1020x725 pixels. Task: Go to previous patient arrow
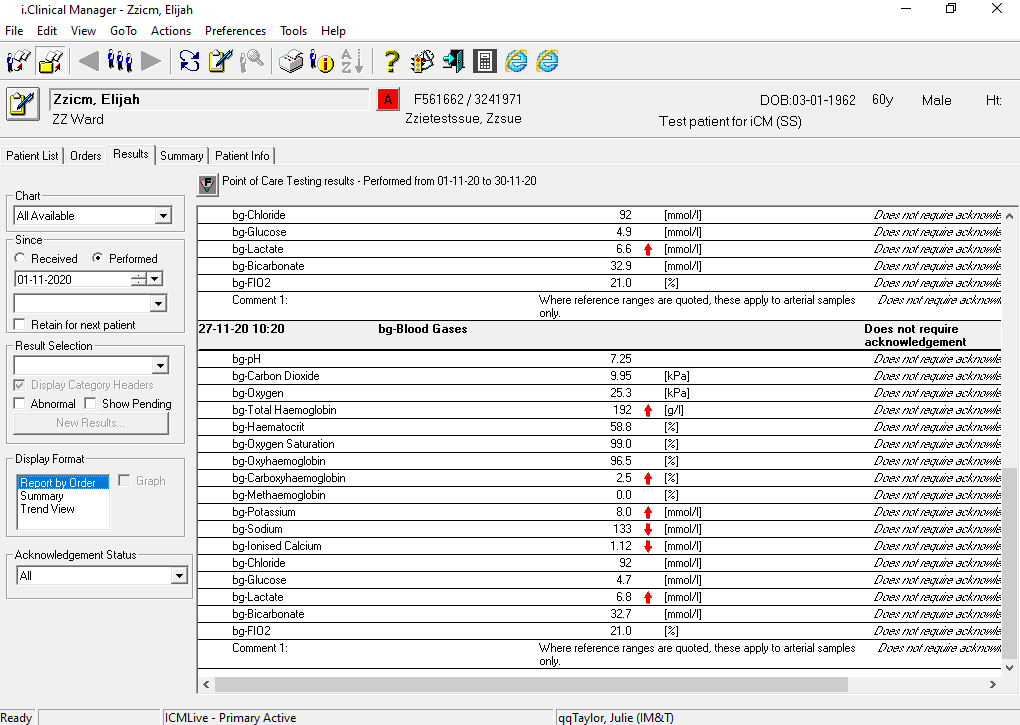point(89,61)
